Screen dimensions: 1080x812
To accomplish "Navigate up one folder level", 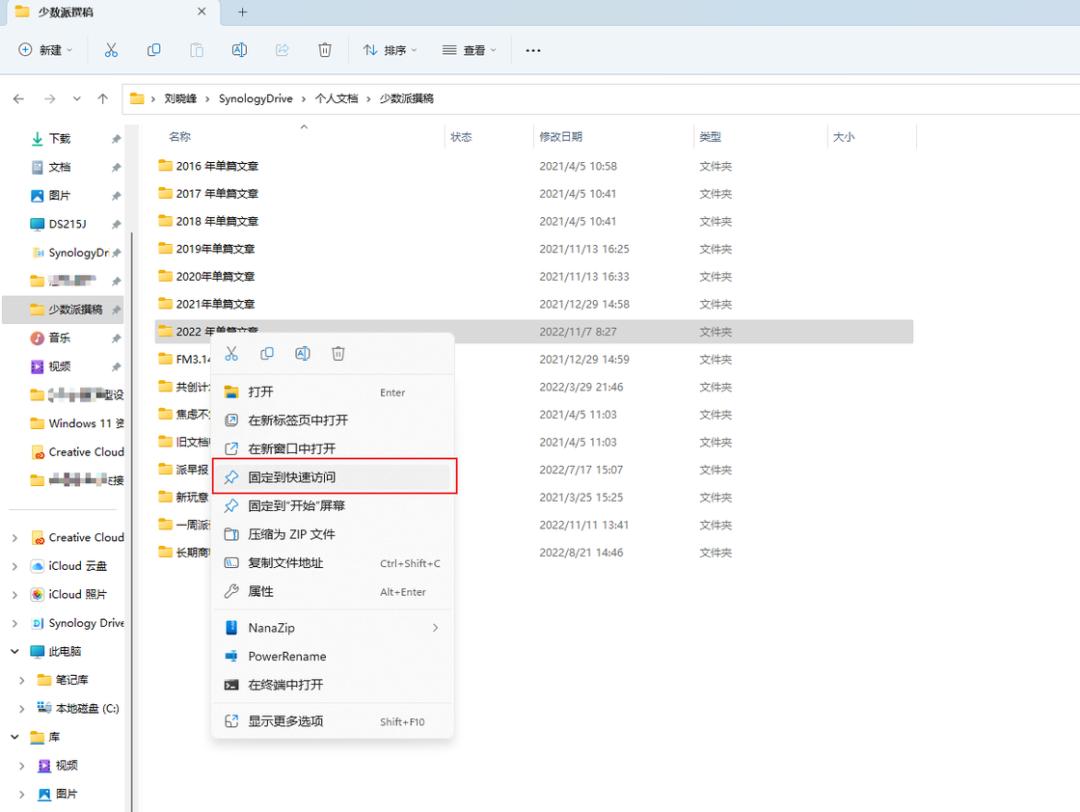I will (x=103, y=99).
